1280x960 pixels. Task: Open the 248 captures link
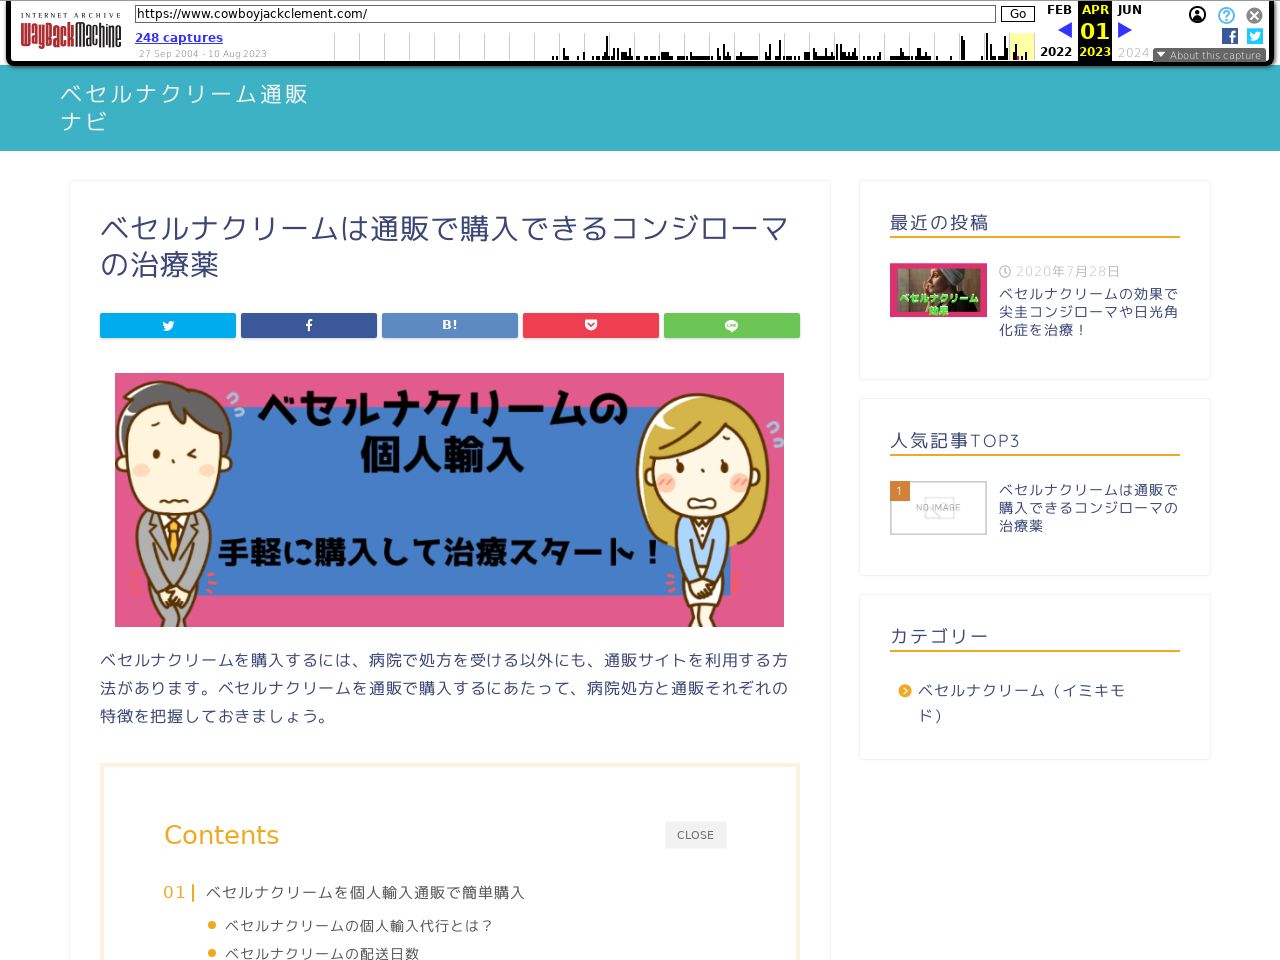click(179, 38)
